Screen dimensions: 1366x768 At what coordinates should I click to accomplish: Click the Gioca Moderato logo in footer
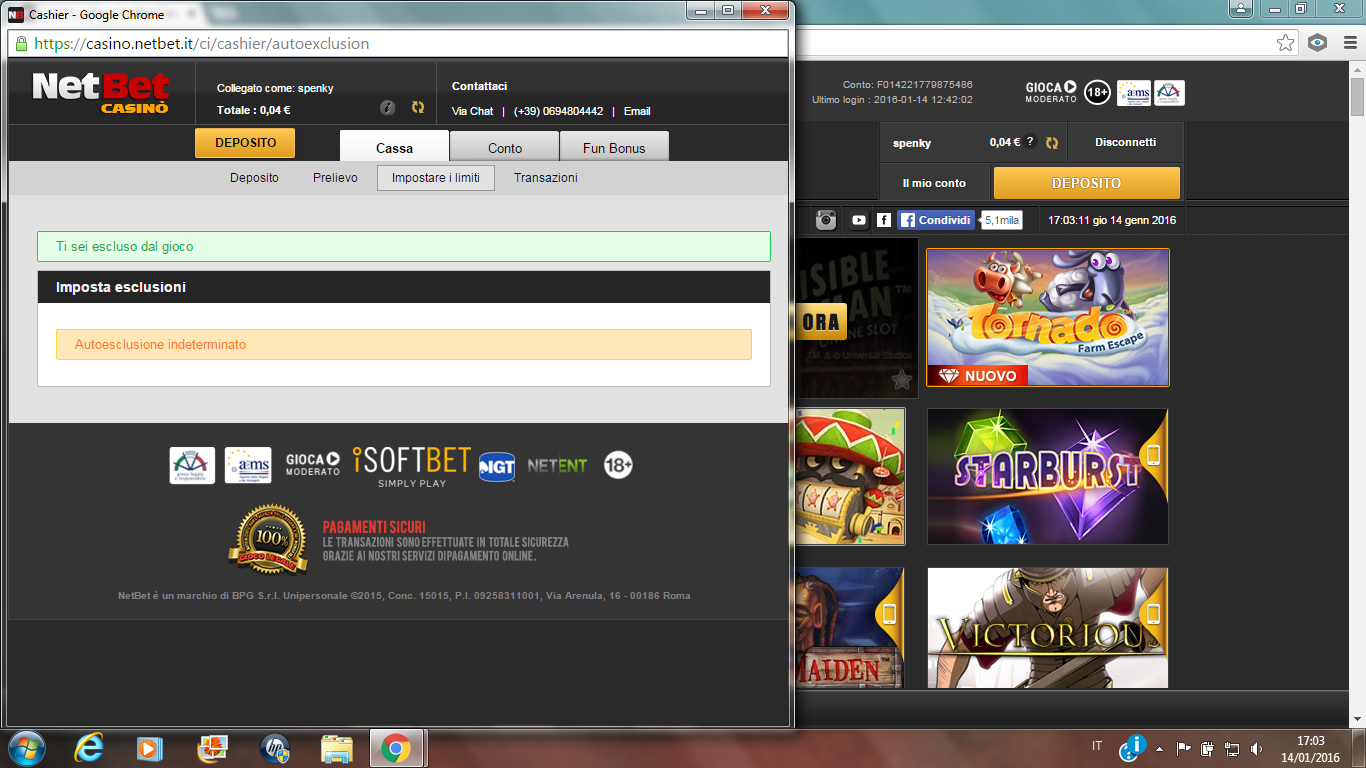313,465
